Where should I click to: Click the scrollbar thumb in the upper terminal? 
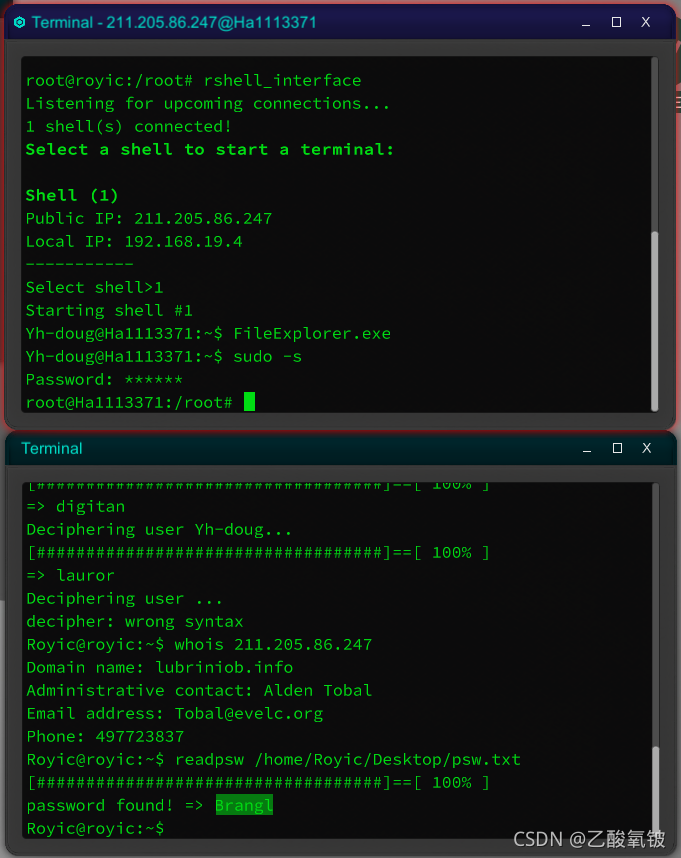pos(654,321)
